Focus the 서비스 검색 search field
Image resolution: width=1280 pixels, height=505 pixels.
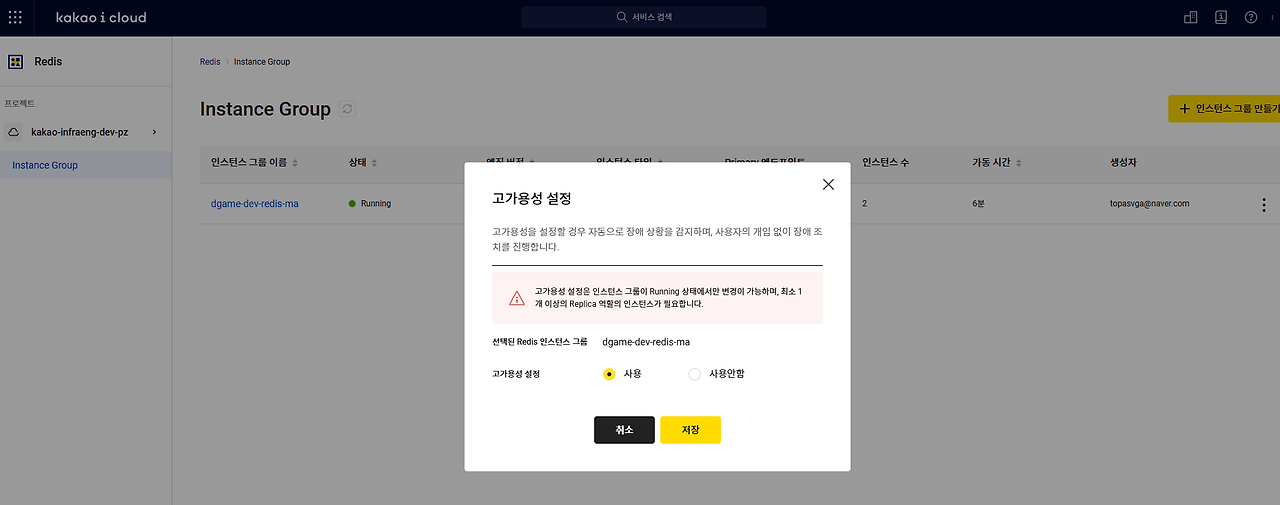[643, 17]
